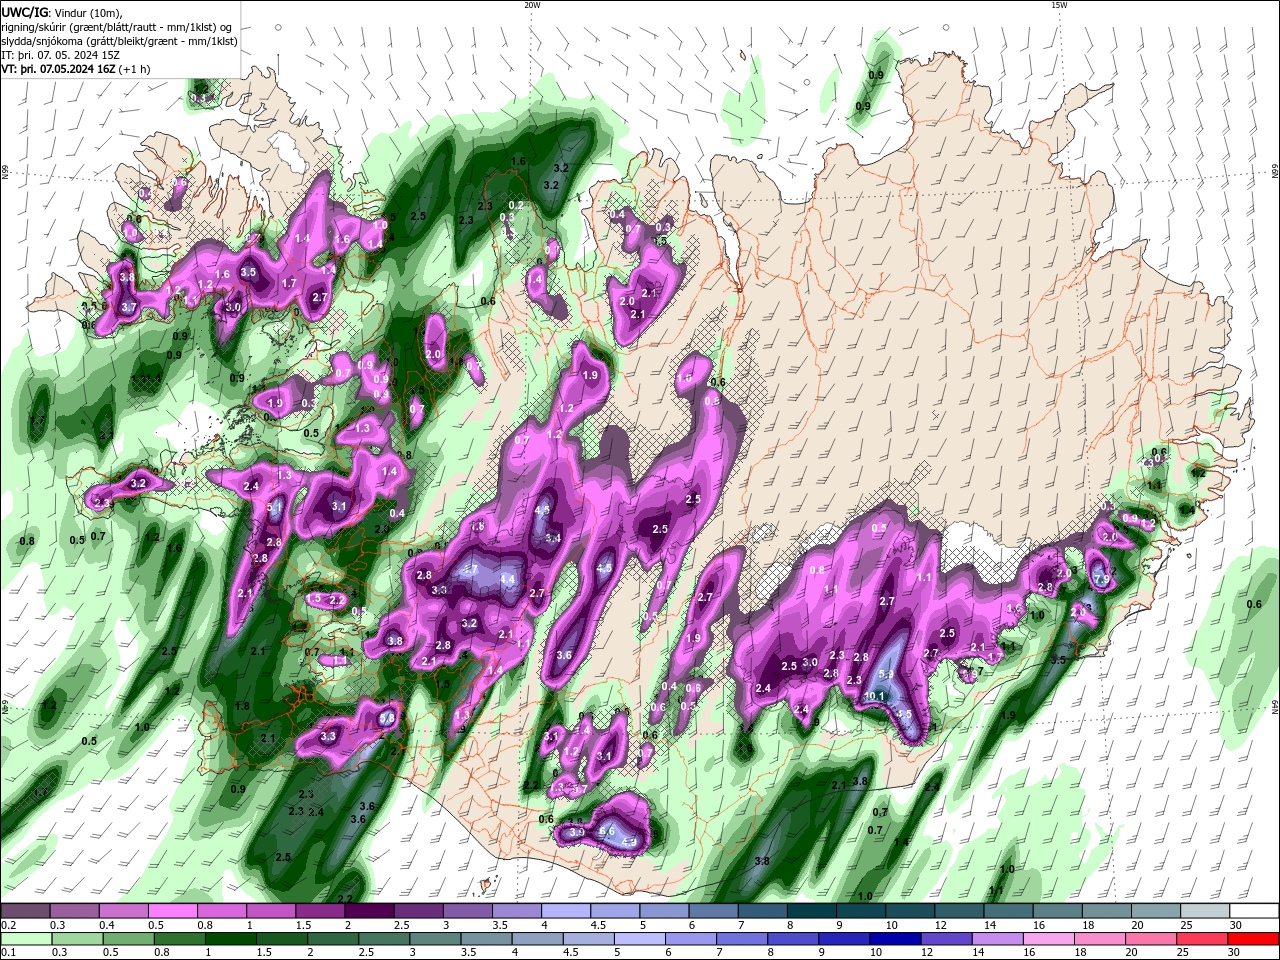Select lower rain-scale swatch labeled 25

1203,939
